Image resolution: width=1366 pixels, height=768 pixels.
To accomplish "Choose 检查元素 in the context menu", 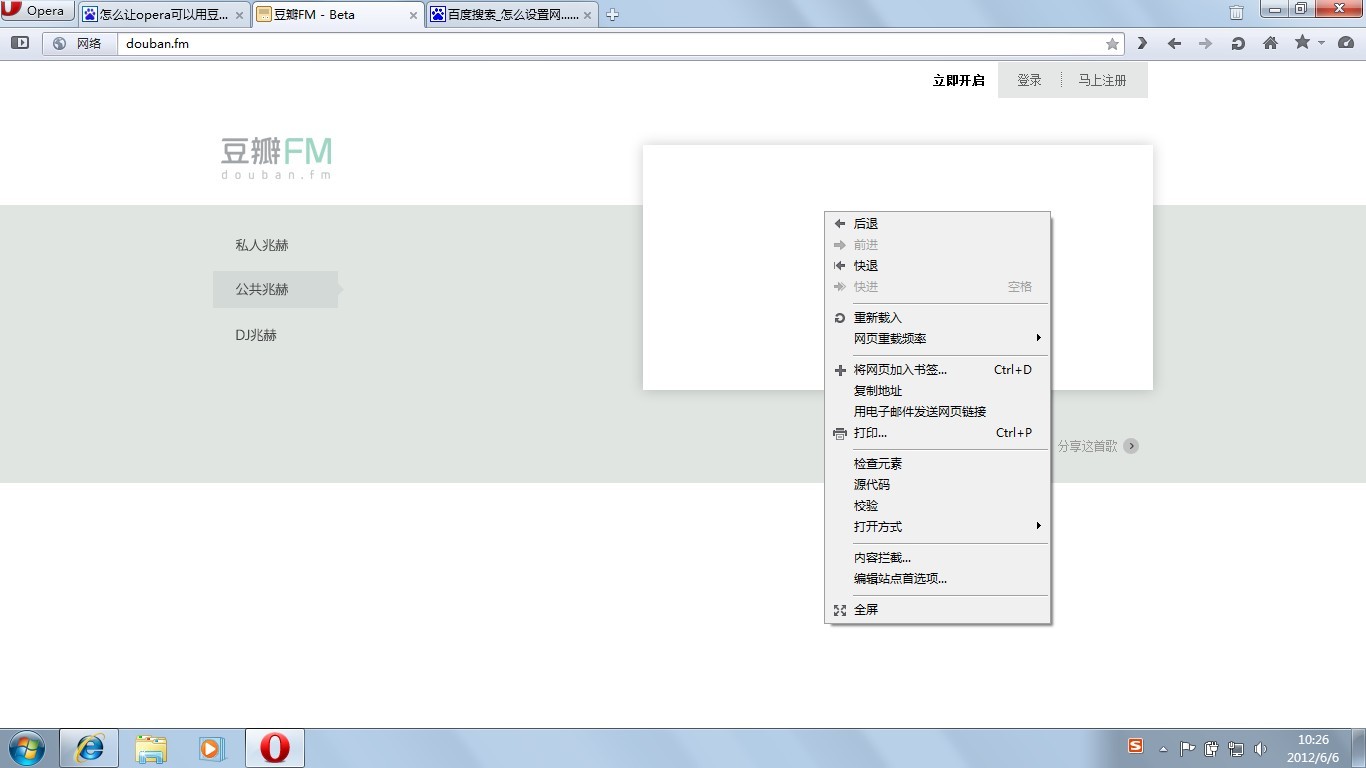I will (x=937, y=464).
